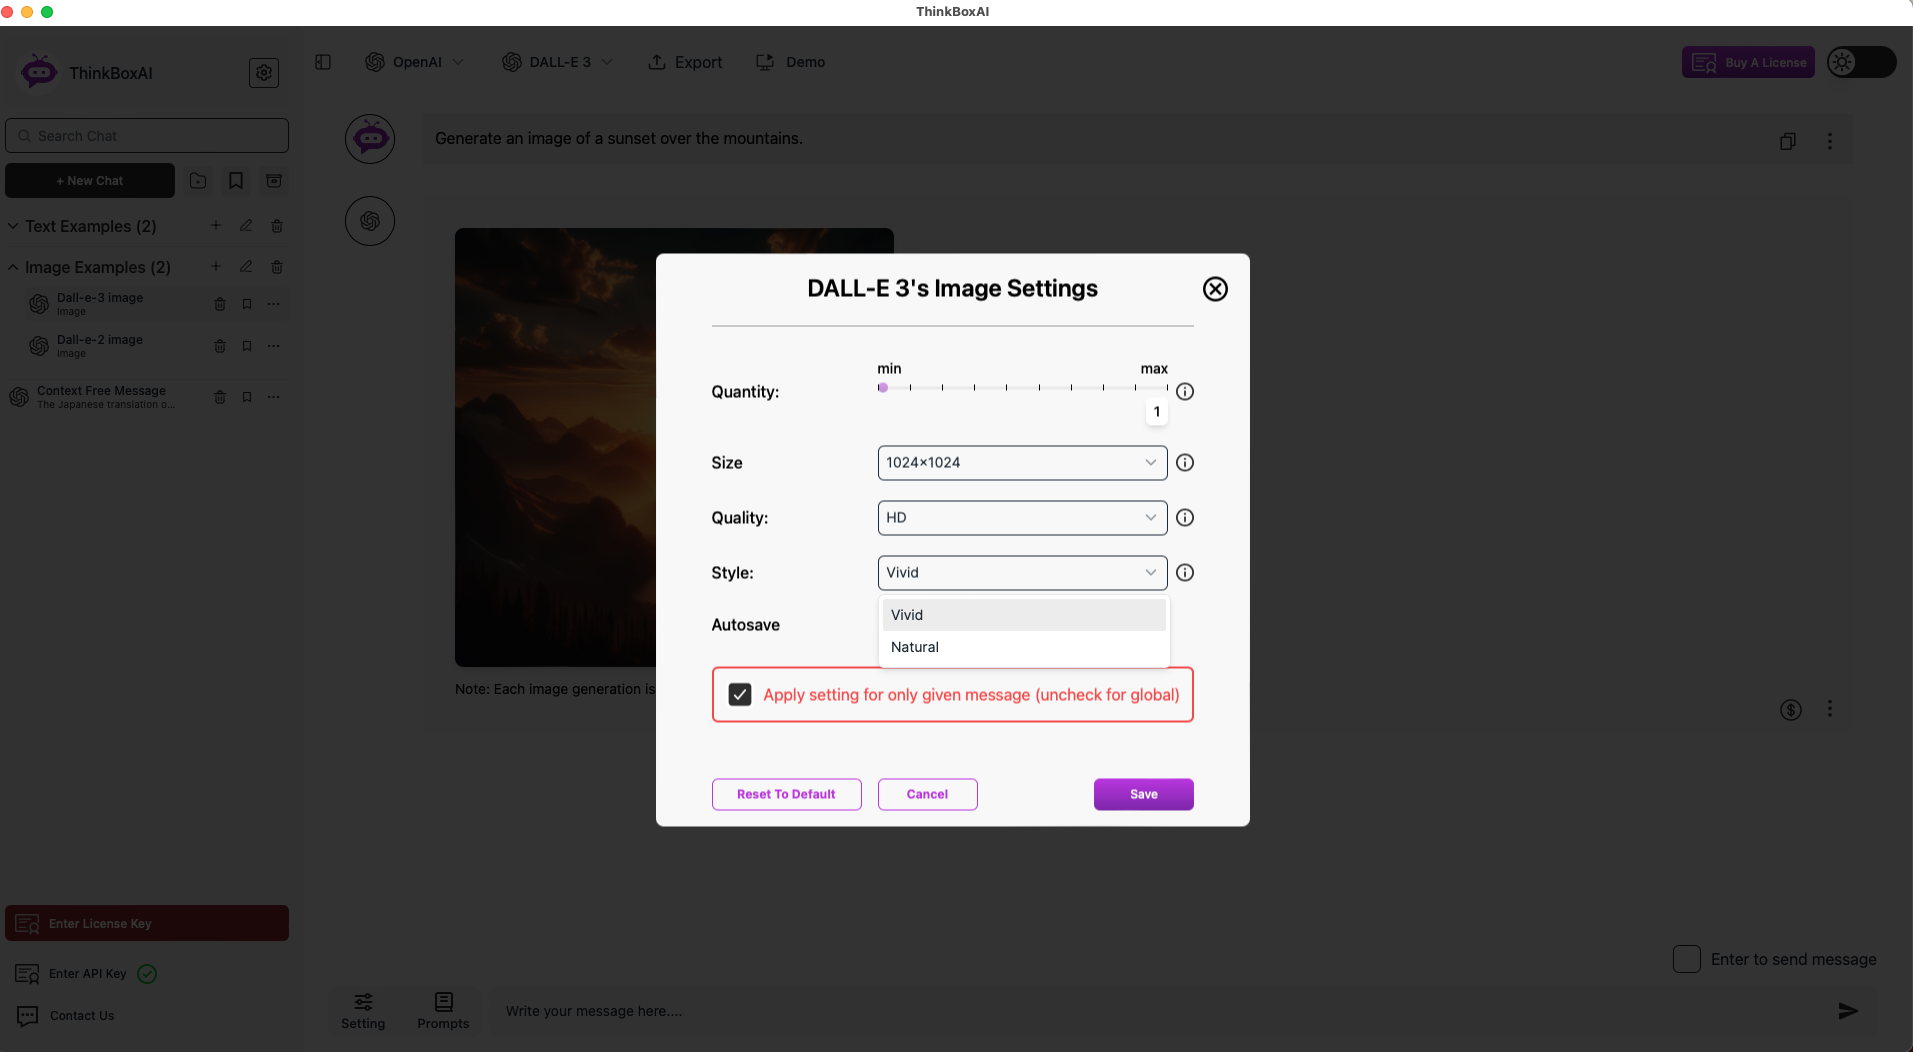The image size is (1913, 1052).
Task: Expand the Text Examples folder
Action: click(13, 226)
